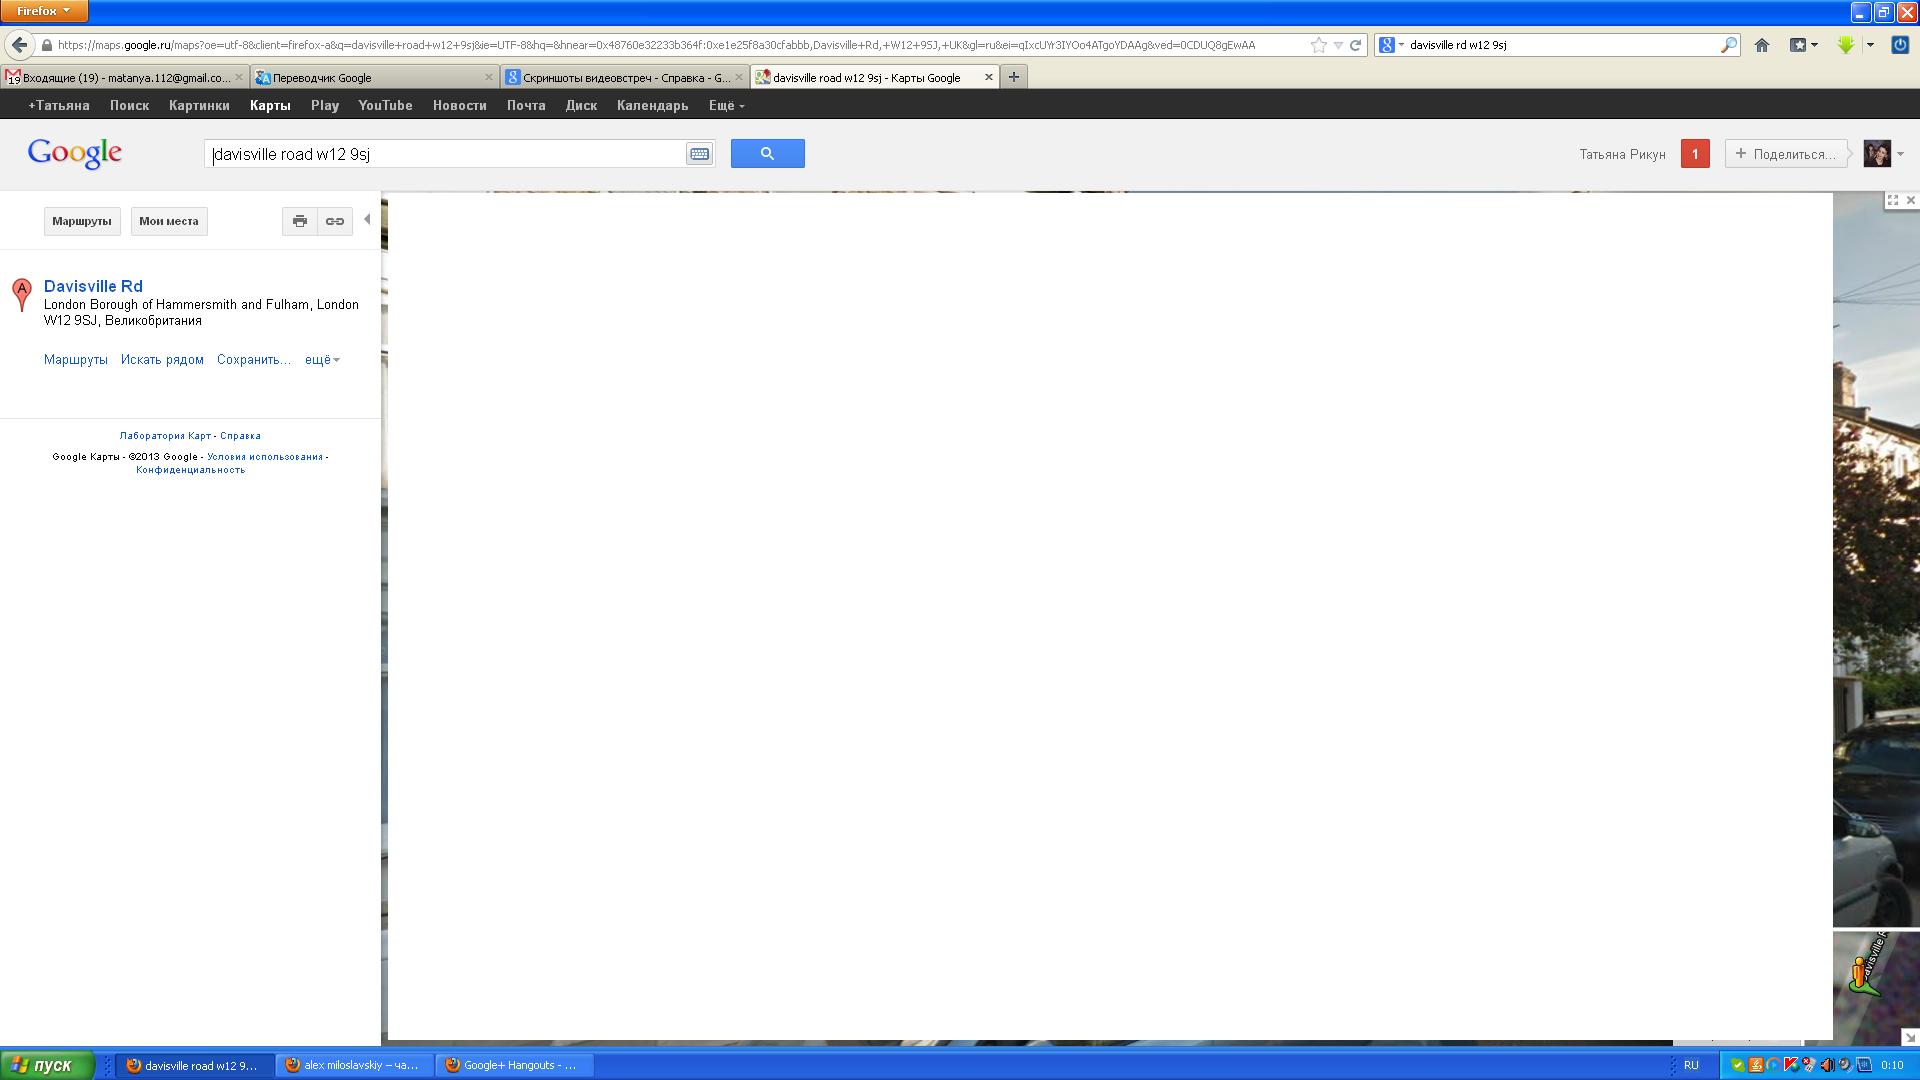
Task: Toggle the fullscreen Street View icon
Action: point(1892,200)
